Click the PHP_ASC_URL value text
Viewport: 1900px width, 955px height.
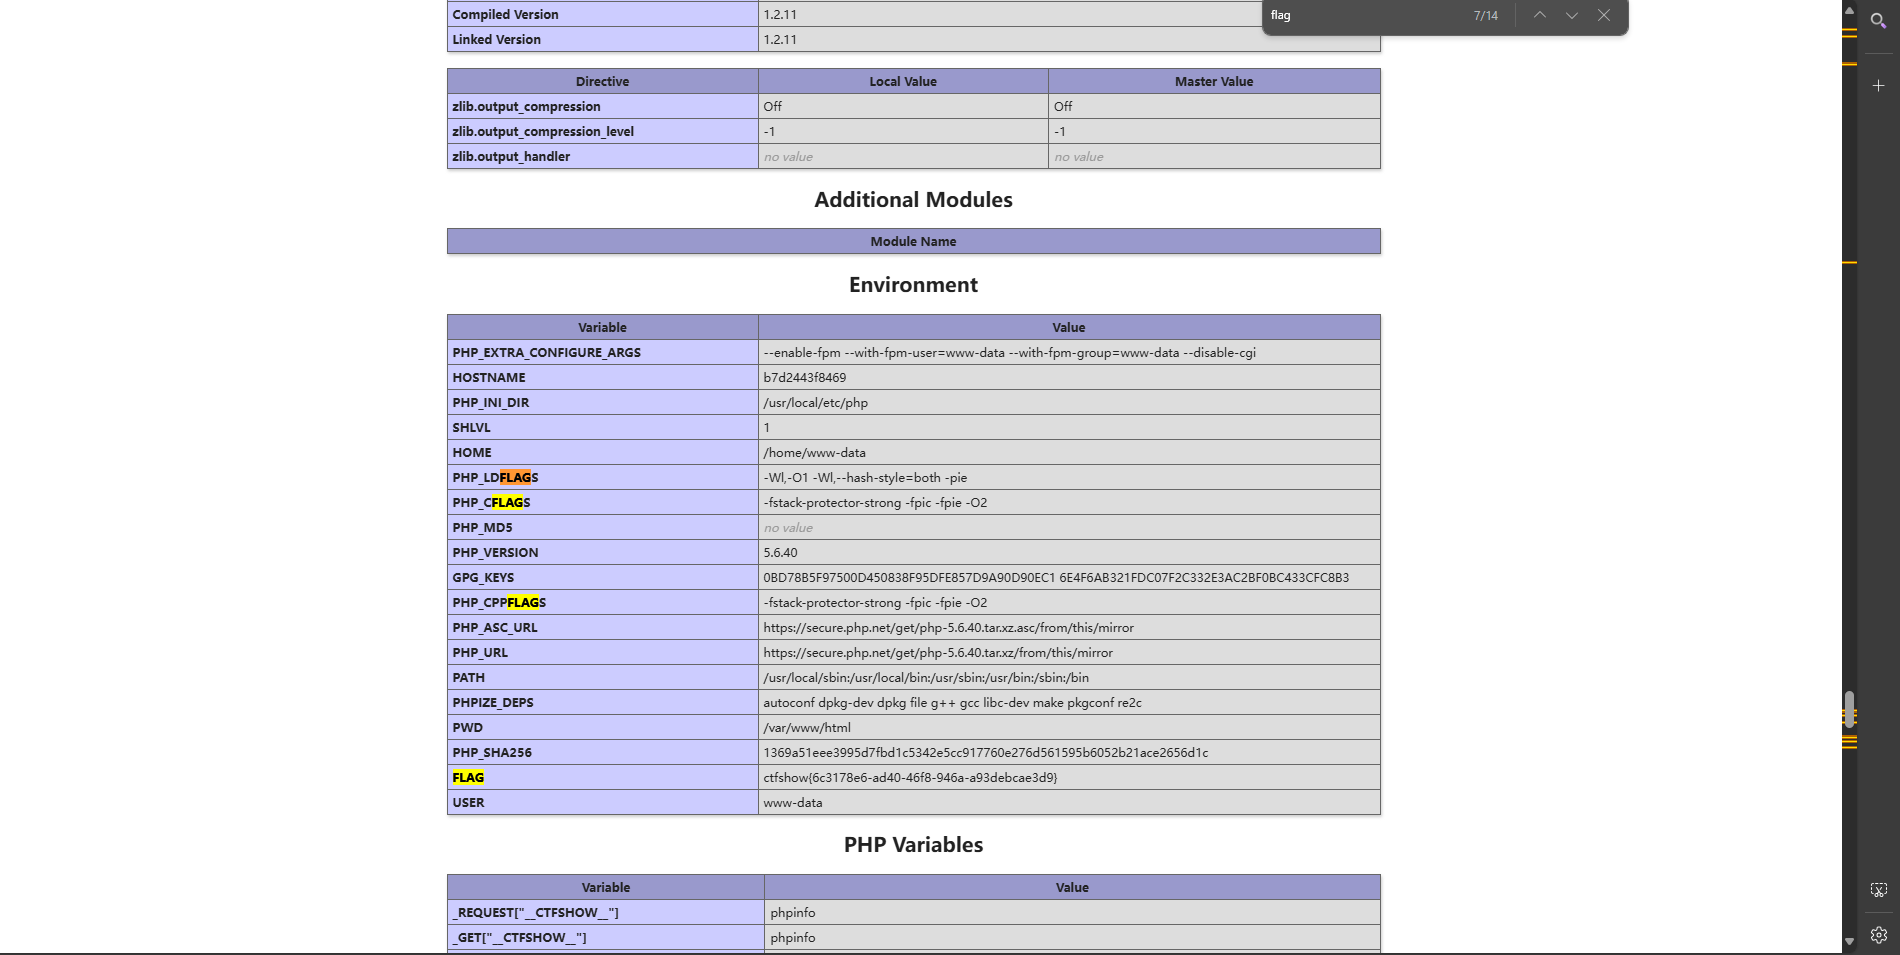(x=948, y=627)
